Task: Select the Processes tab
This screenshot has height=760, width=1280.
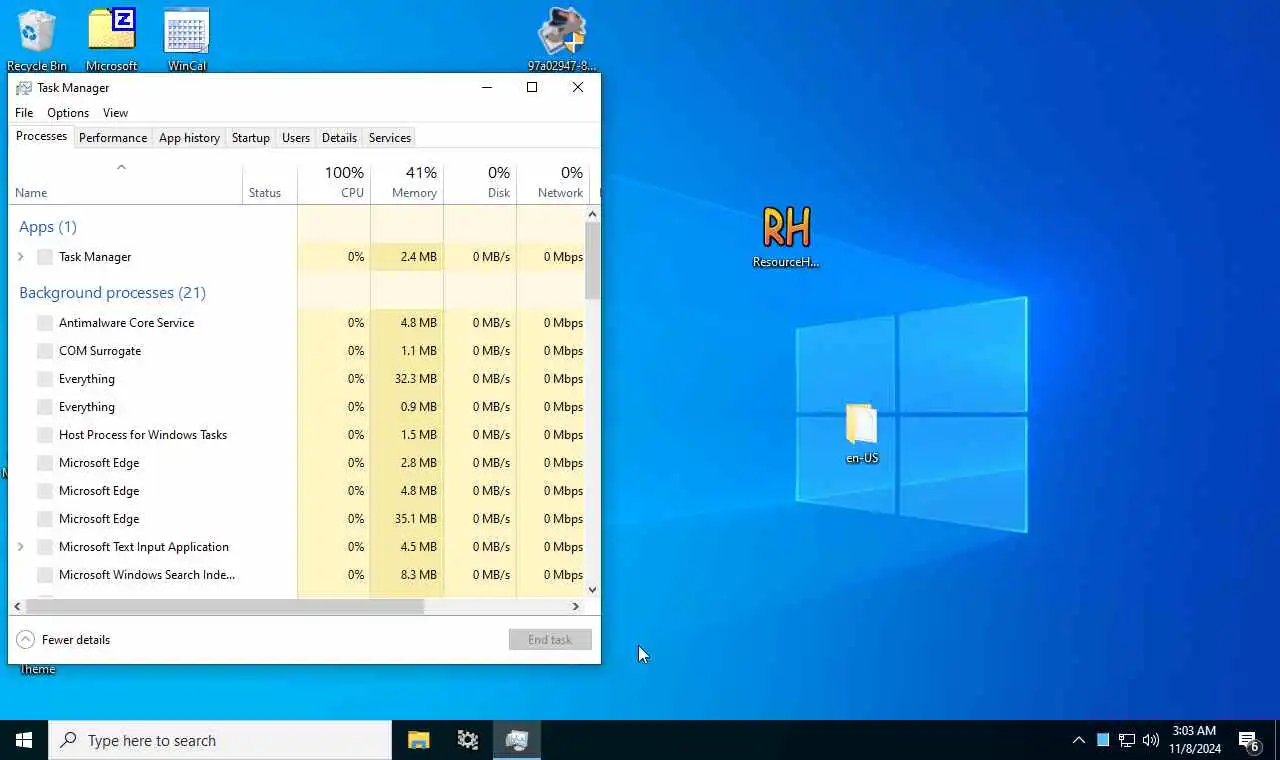Action: click(x=41, y=137)
